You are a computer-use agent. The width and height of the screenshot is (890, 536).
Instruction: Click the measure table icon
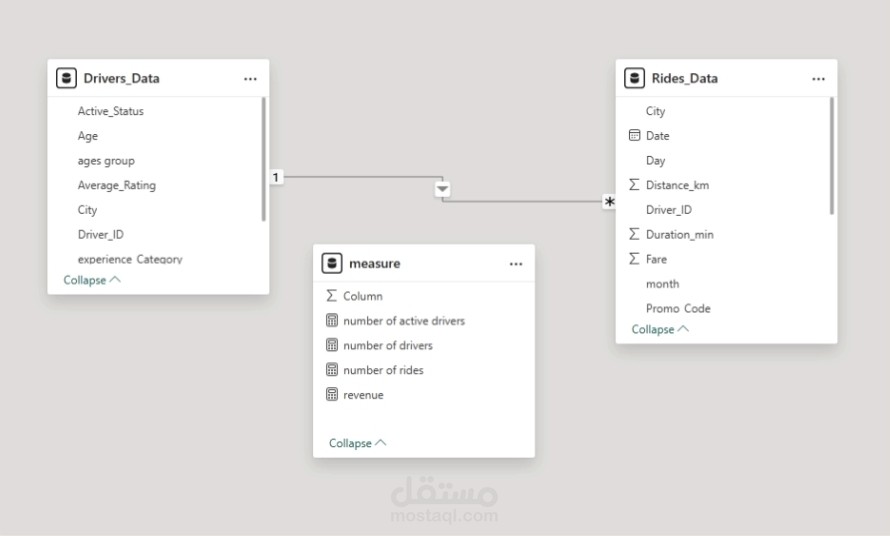click(x=332, y=263)
